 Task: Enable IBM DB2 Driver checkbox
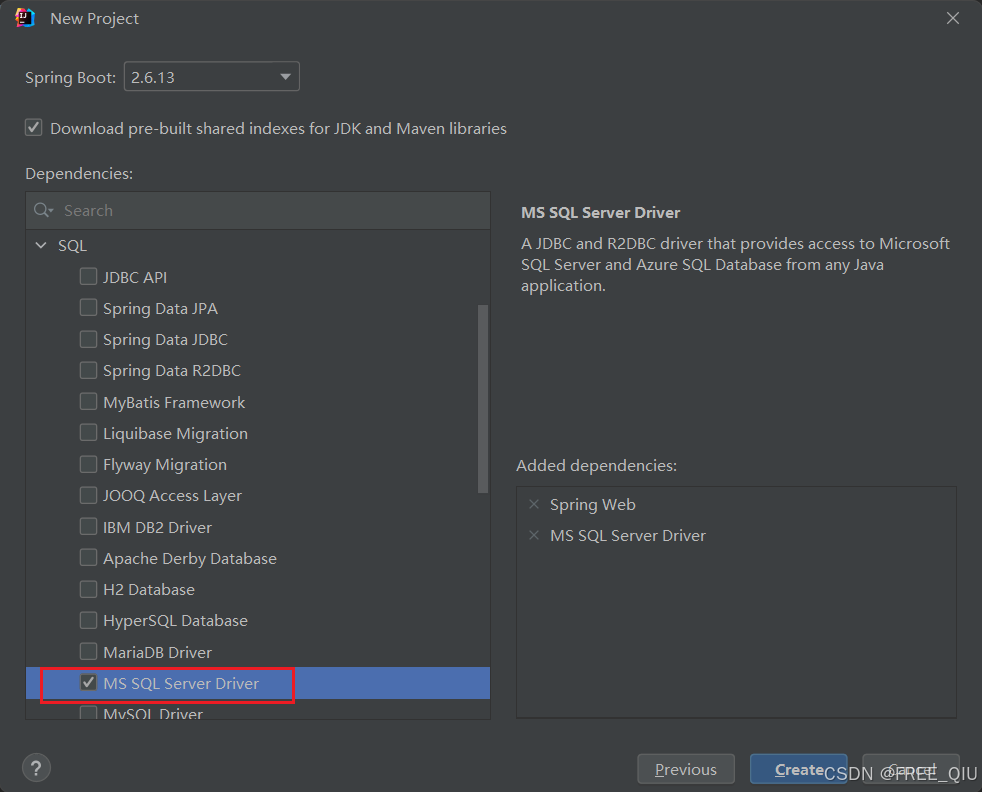pos(88,527)
